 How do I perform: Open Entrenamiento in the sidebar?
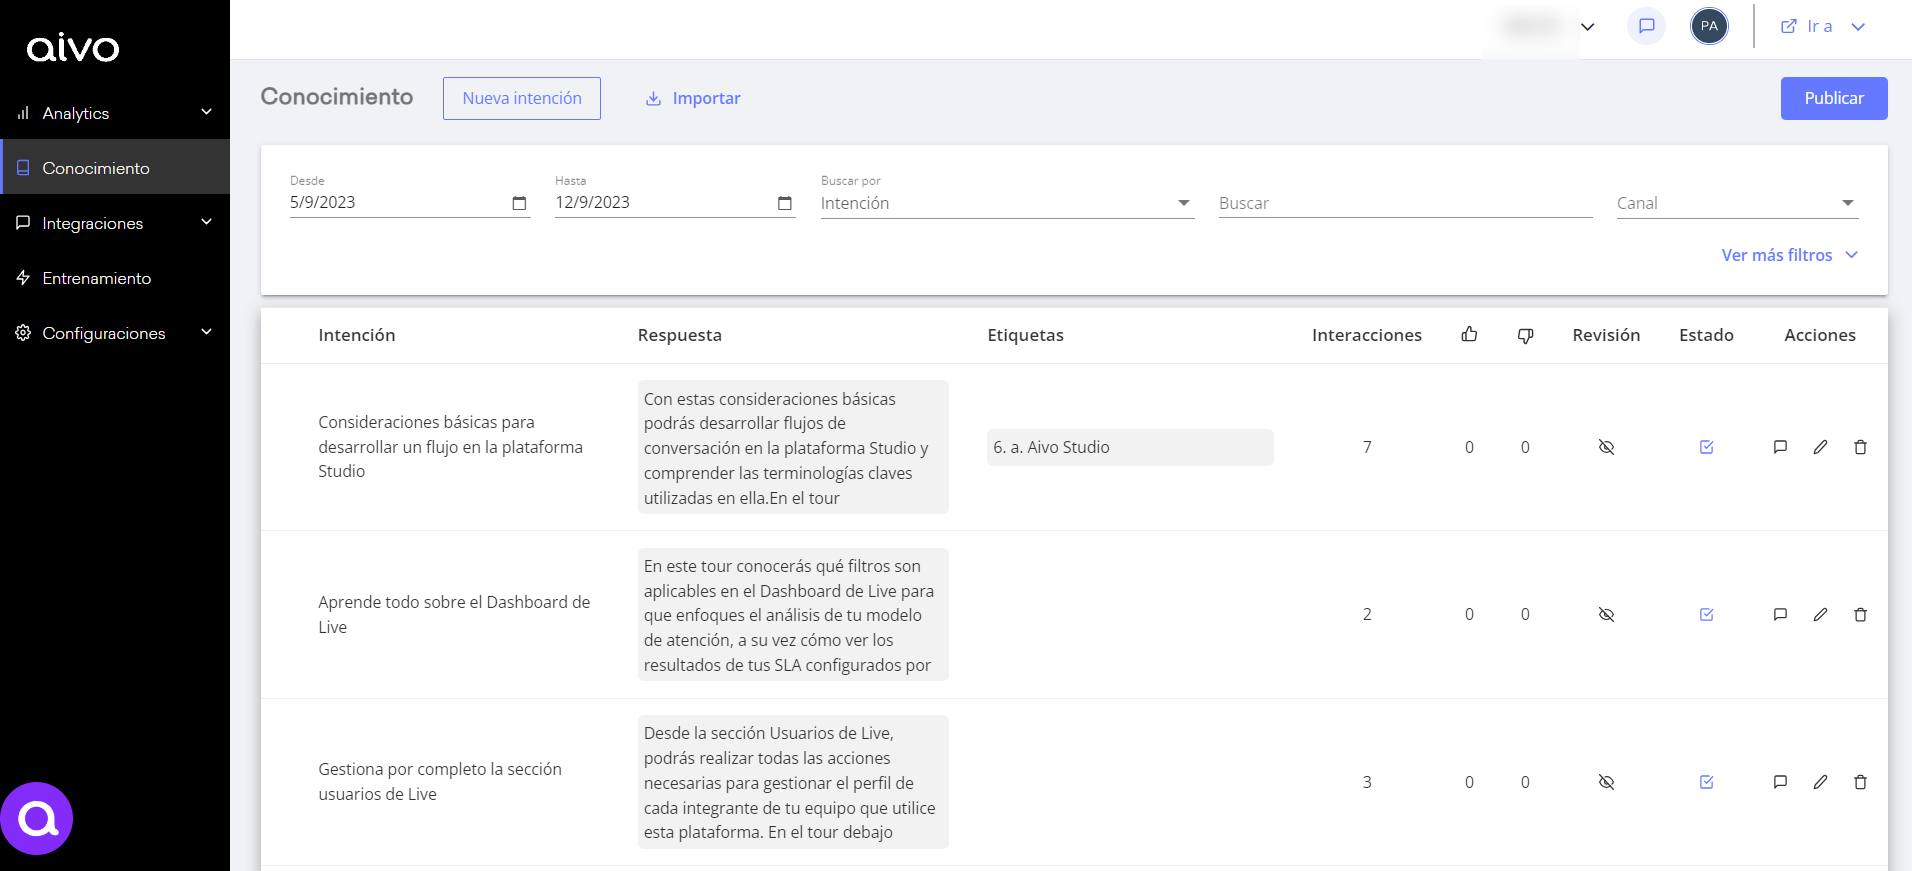tap(96, 278)
